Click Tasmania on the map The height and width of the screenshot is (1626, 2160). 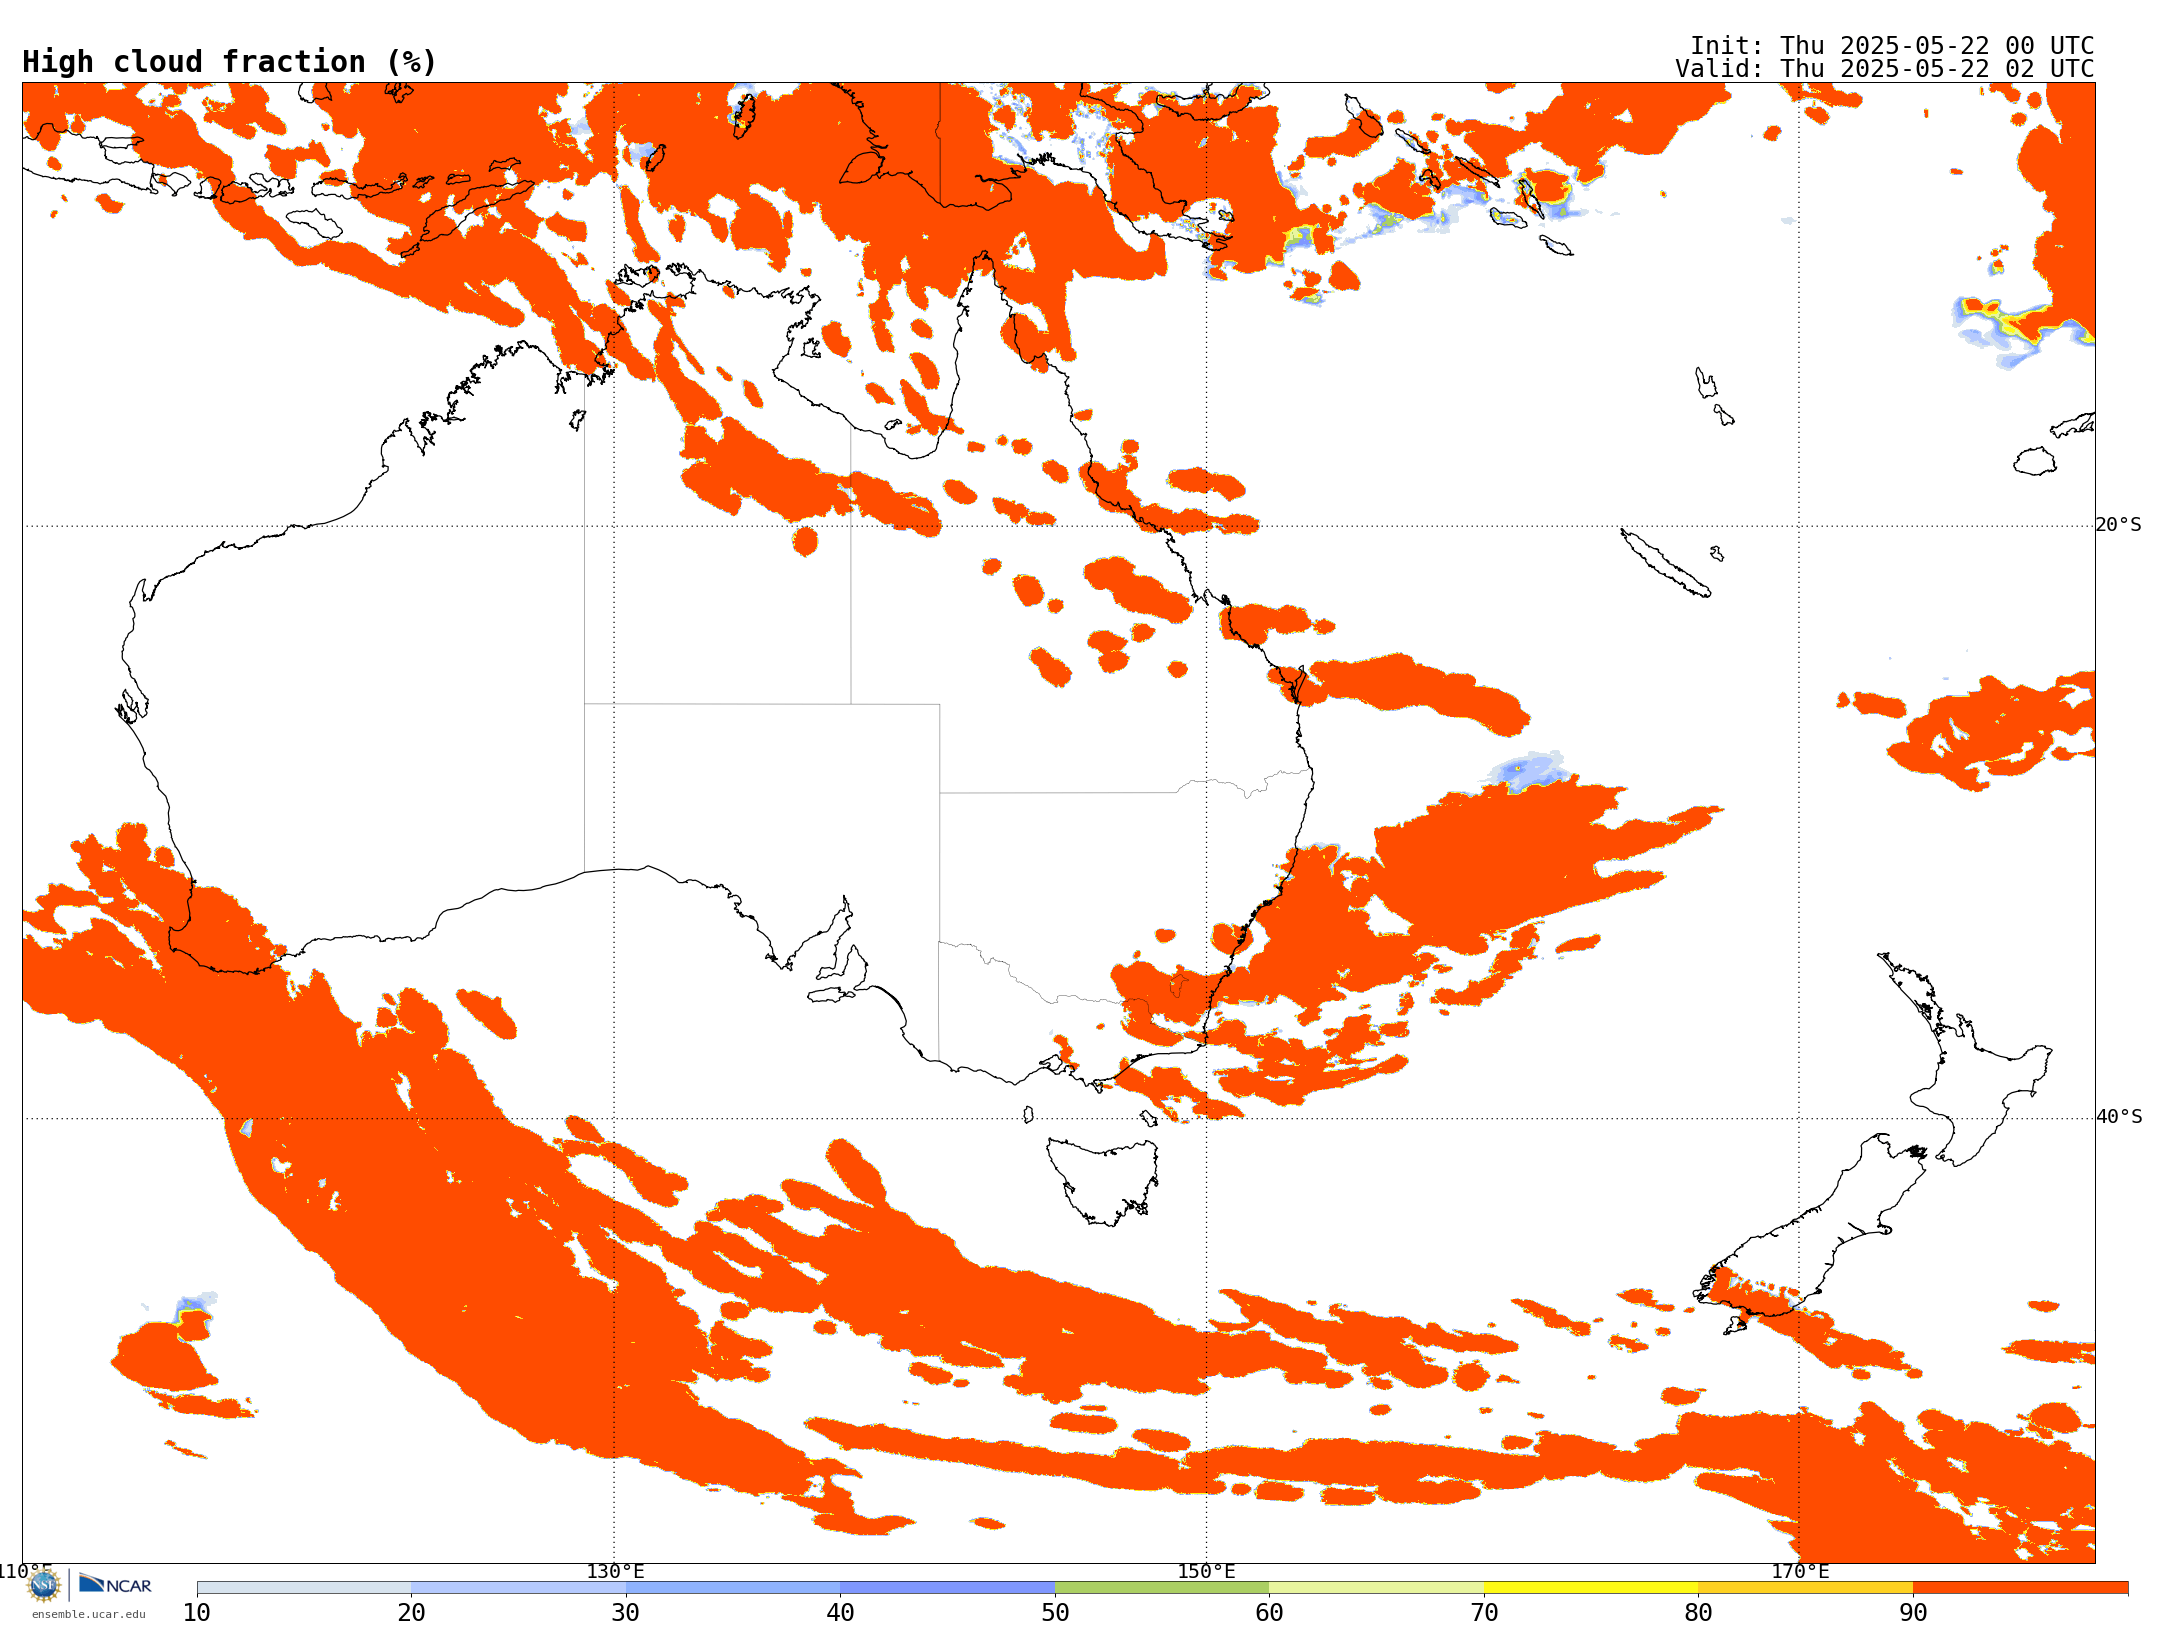(x=1102, y=1180)
